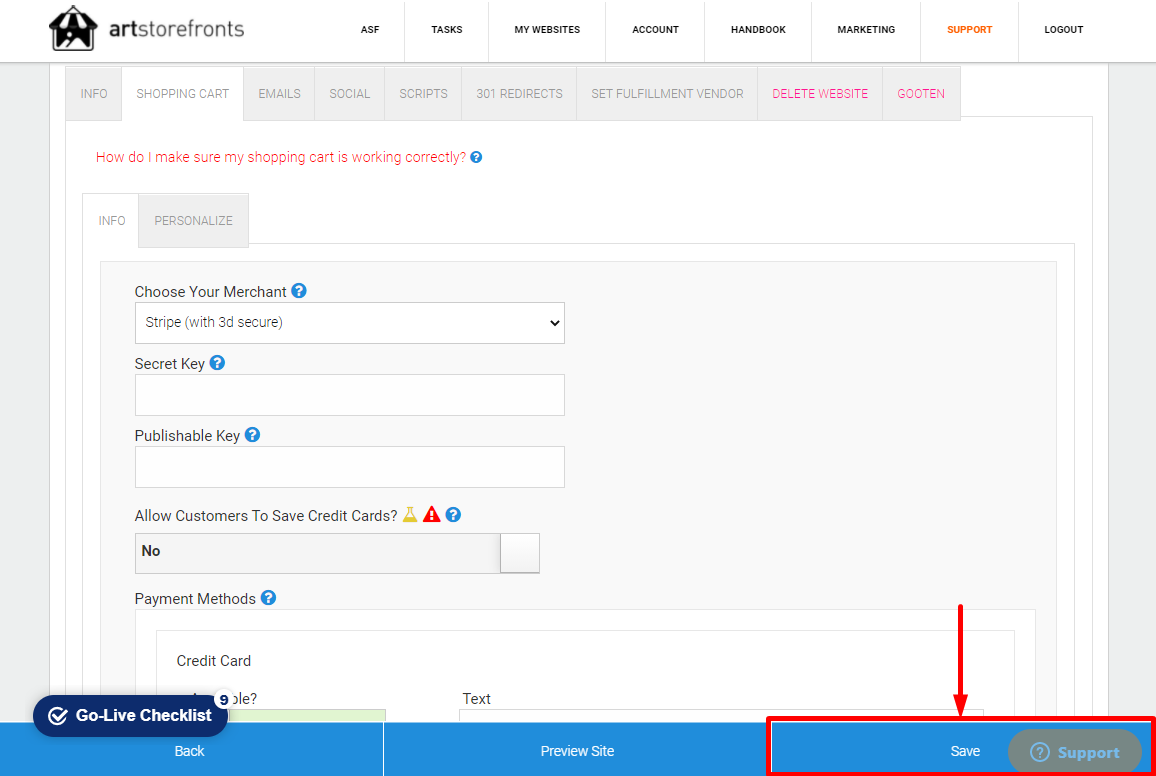Switch to the PERSONALIZE sub-tab

pyautogui.click(x=193, y=220)
